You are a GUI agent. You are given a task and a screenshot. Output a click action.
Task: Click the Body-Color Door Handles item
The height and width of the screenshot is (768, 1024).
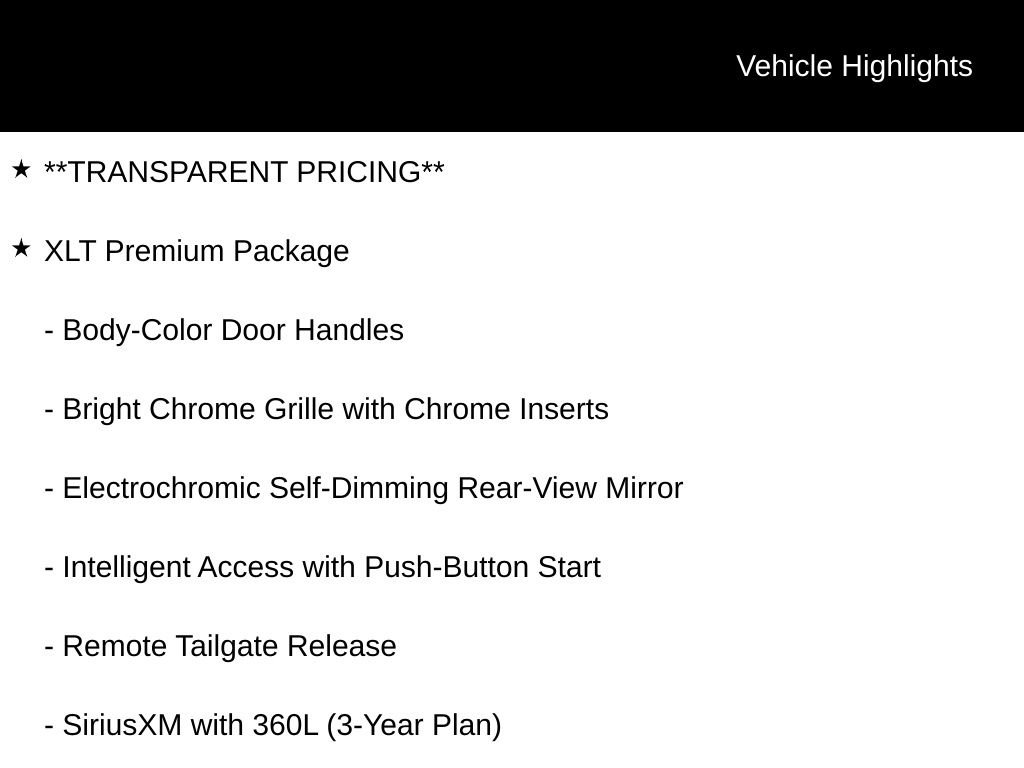(x=224, y=330)
